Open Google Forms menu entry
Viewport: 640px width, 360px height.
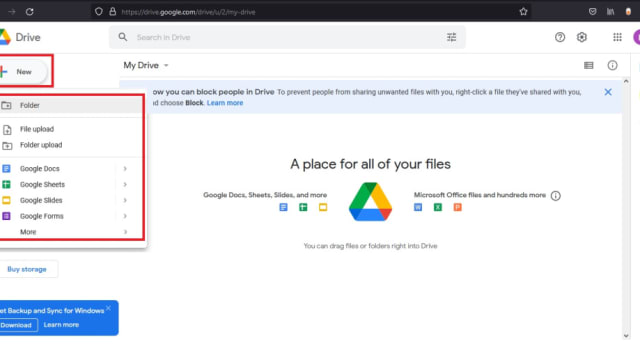[x=71, y=216]
